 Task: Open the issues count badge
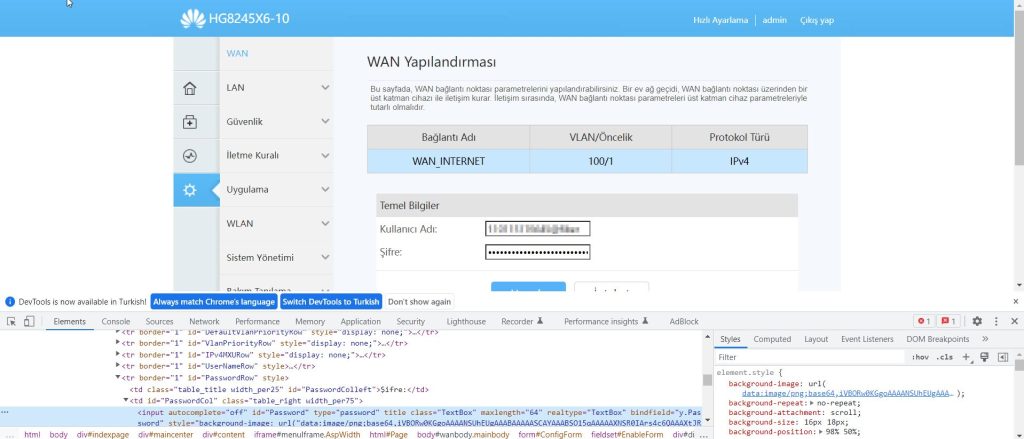coord(948,321)
